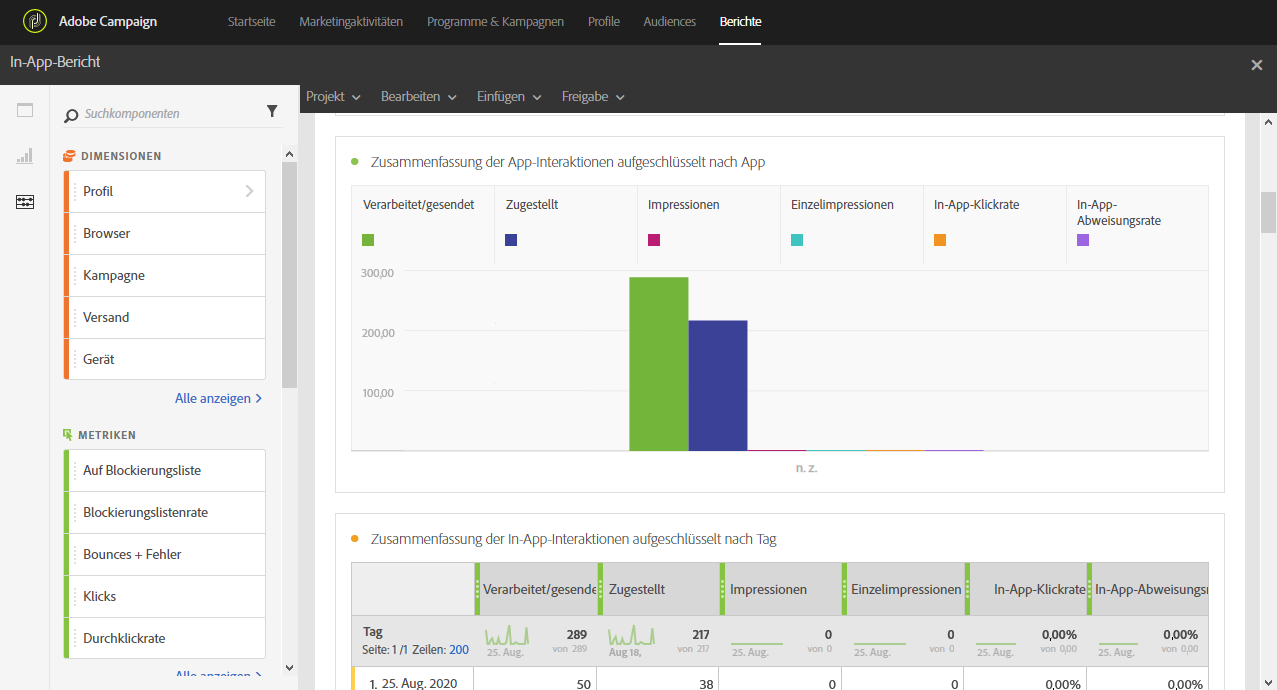The image size is (1277, 690).
Task: Click the search magnifier icon
Action: click(x=71, y=115)
